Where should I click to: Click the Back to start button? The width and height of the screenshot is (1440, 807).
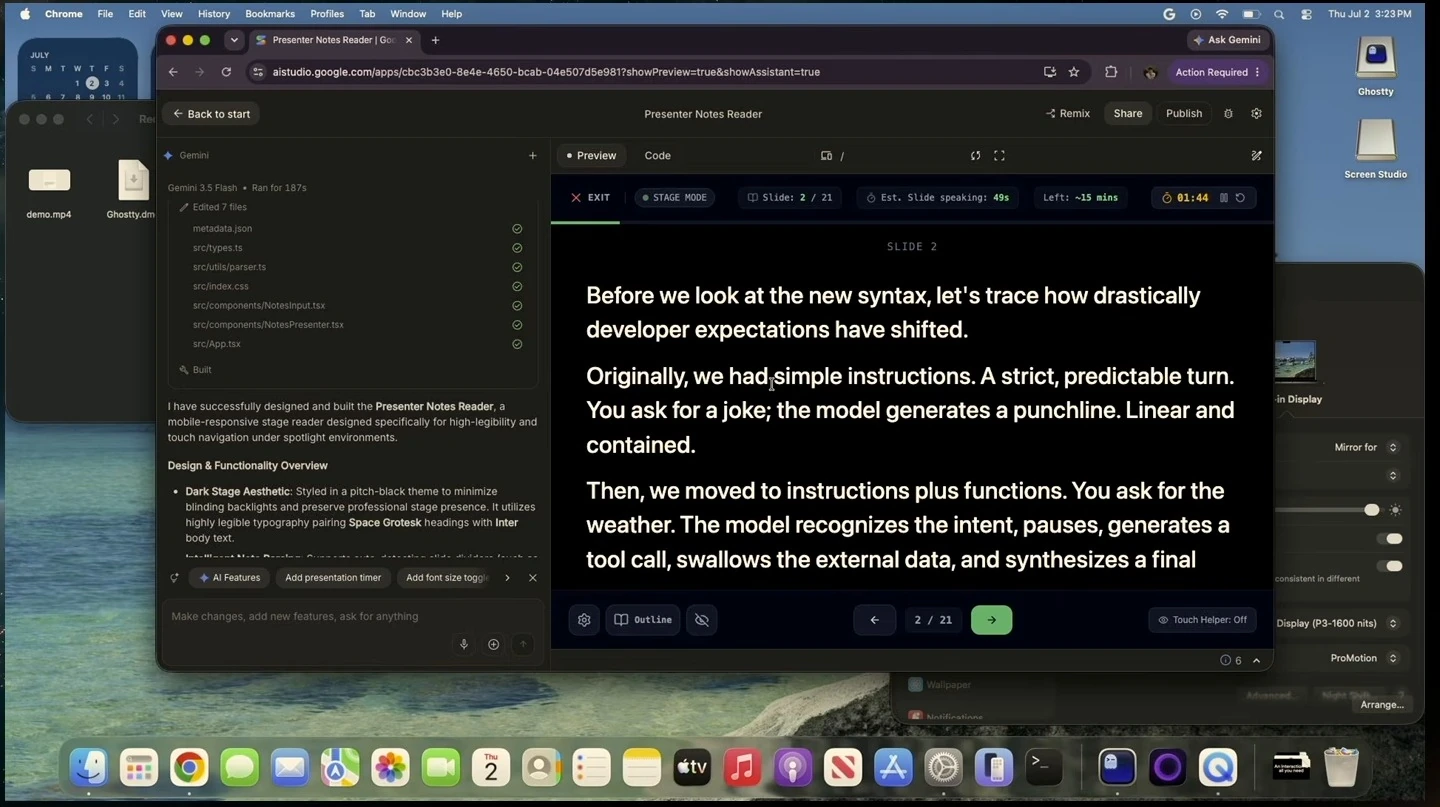coord(211,114)
